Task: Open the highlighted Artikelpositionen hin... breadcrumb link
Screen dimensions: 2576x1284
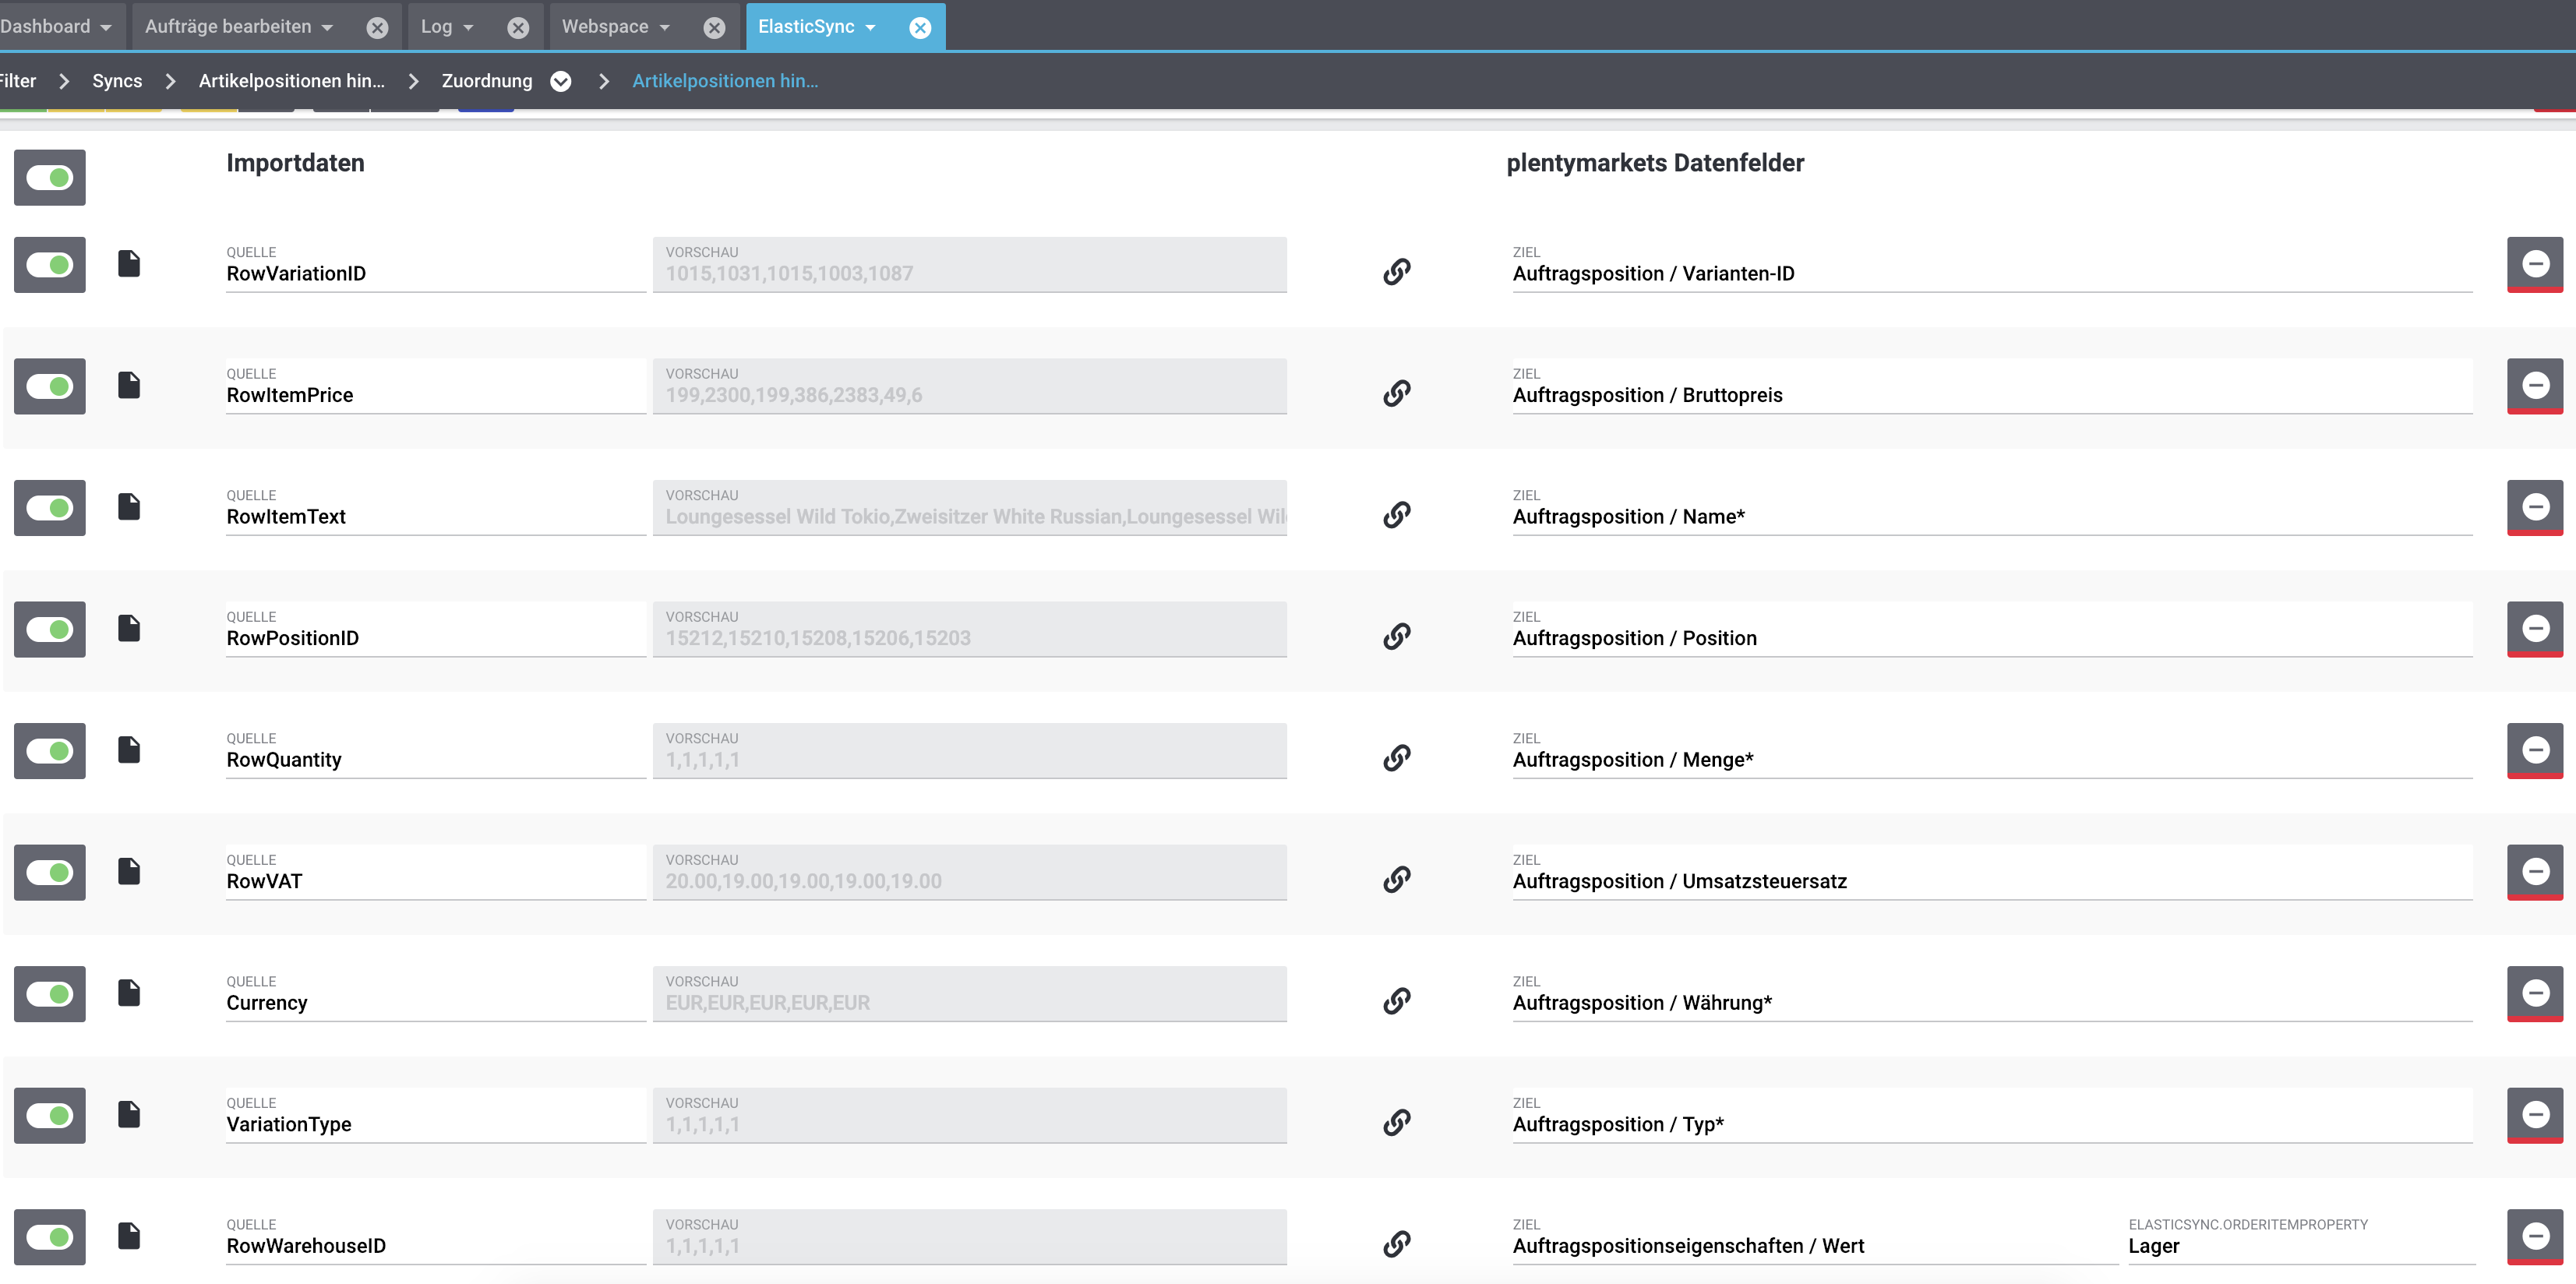Action: pyautogui.click(x=725, y=81)
